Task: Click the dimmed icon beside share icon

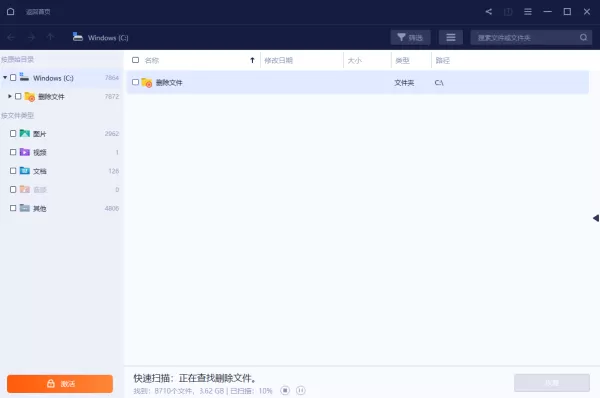Action: pos(508,12)
